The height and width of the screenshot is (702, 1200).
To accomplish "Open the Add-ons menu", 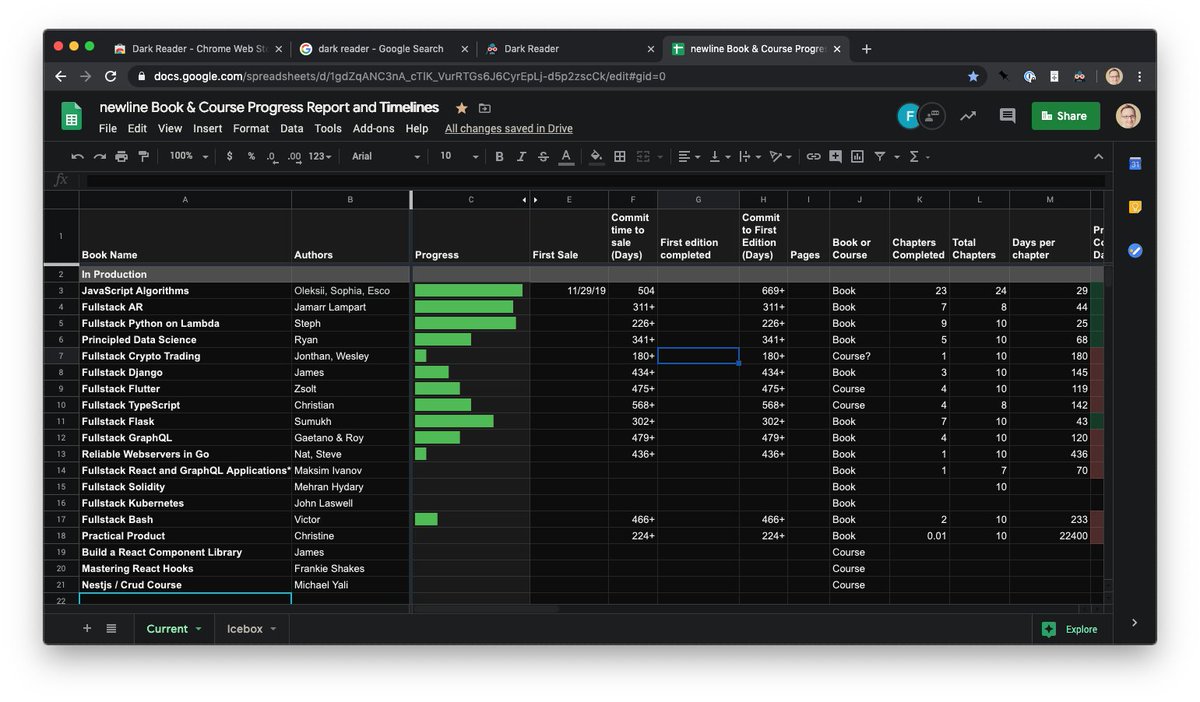I will coord(374,128).
